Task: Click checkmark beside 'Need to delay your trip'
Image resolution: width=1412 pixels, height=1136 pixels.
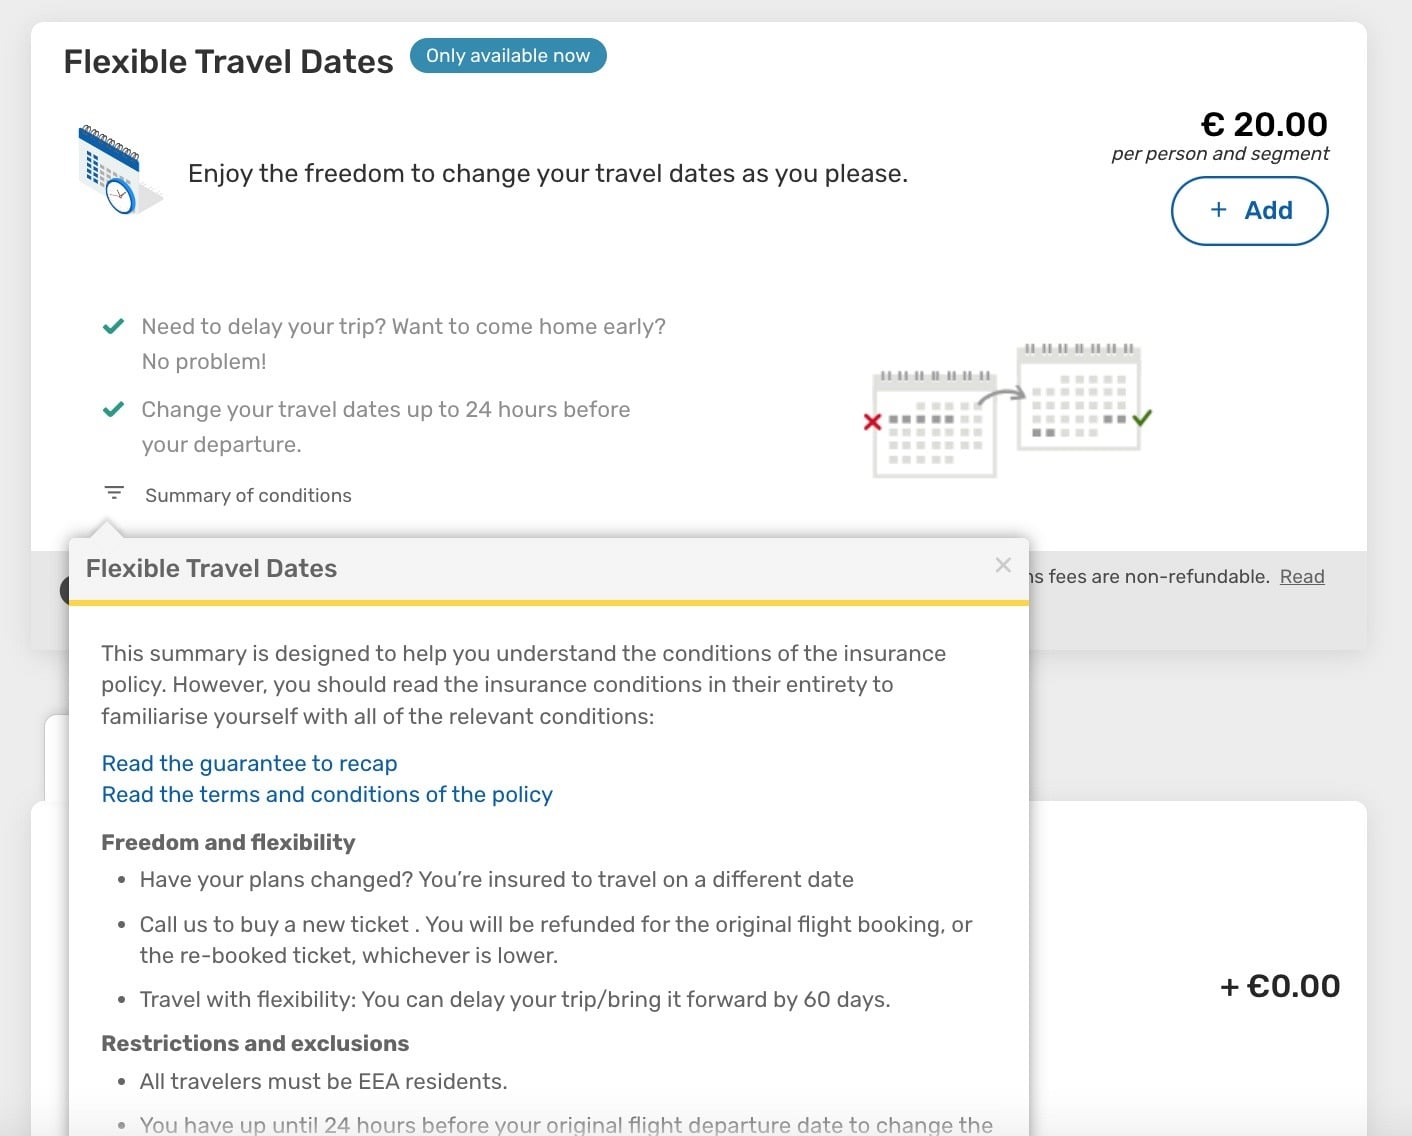Action: (114, 326)
